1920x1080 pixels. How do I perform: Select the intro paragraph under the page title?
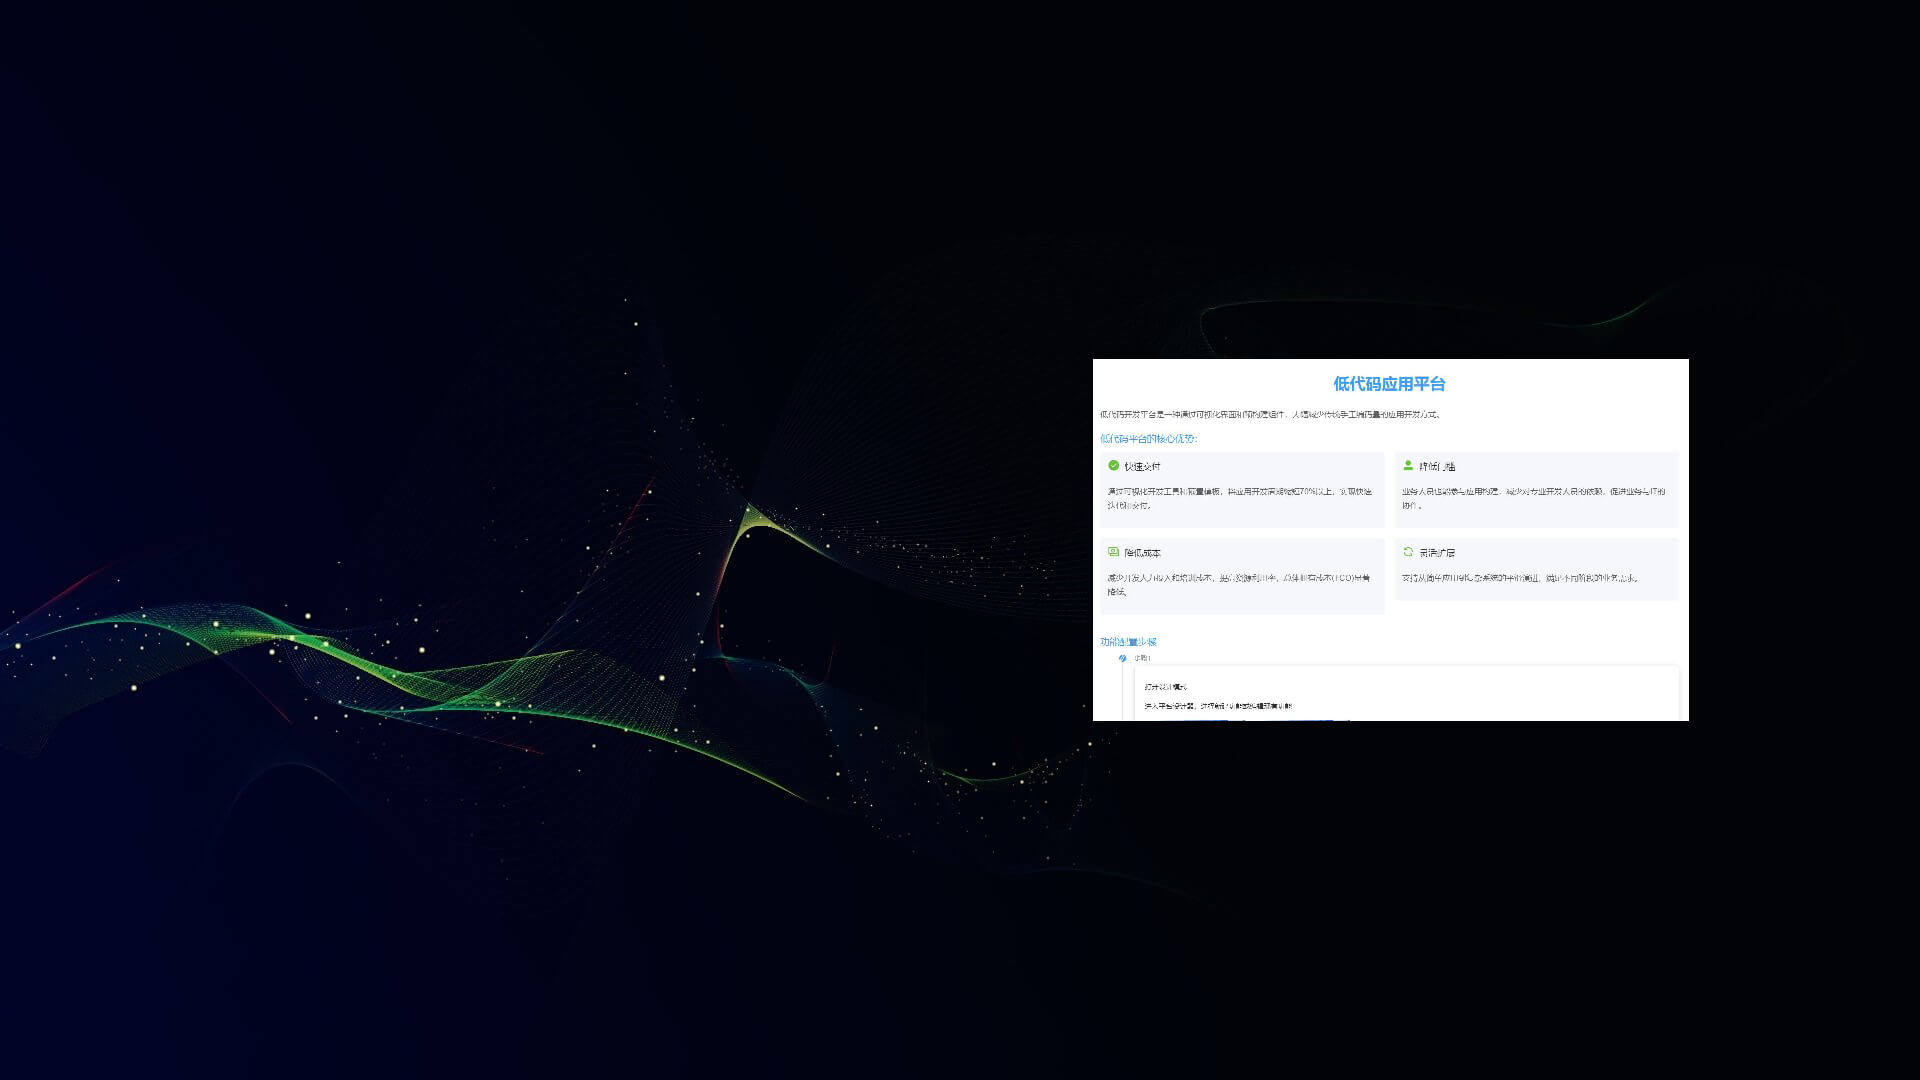pyautogui.click(x=1270, y=415)
